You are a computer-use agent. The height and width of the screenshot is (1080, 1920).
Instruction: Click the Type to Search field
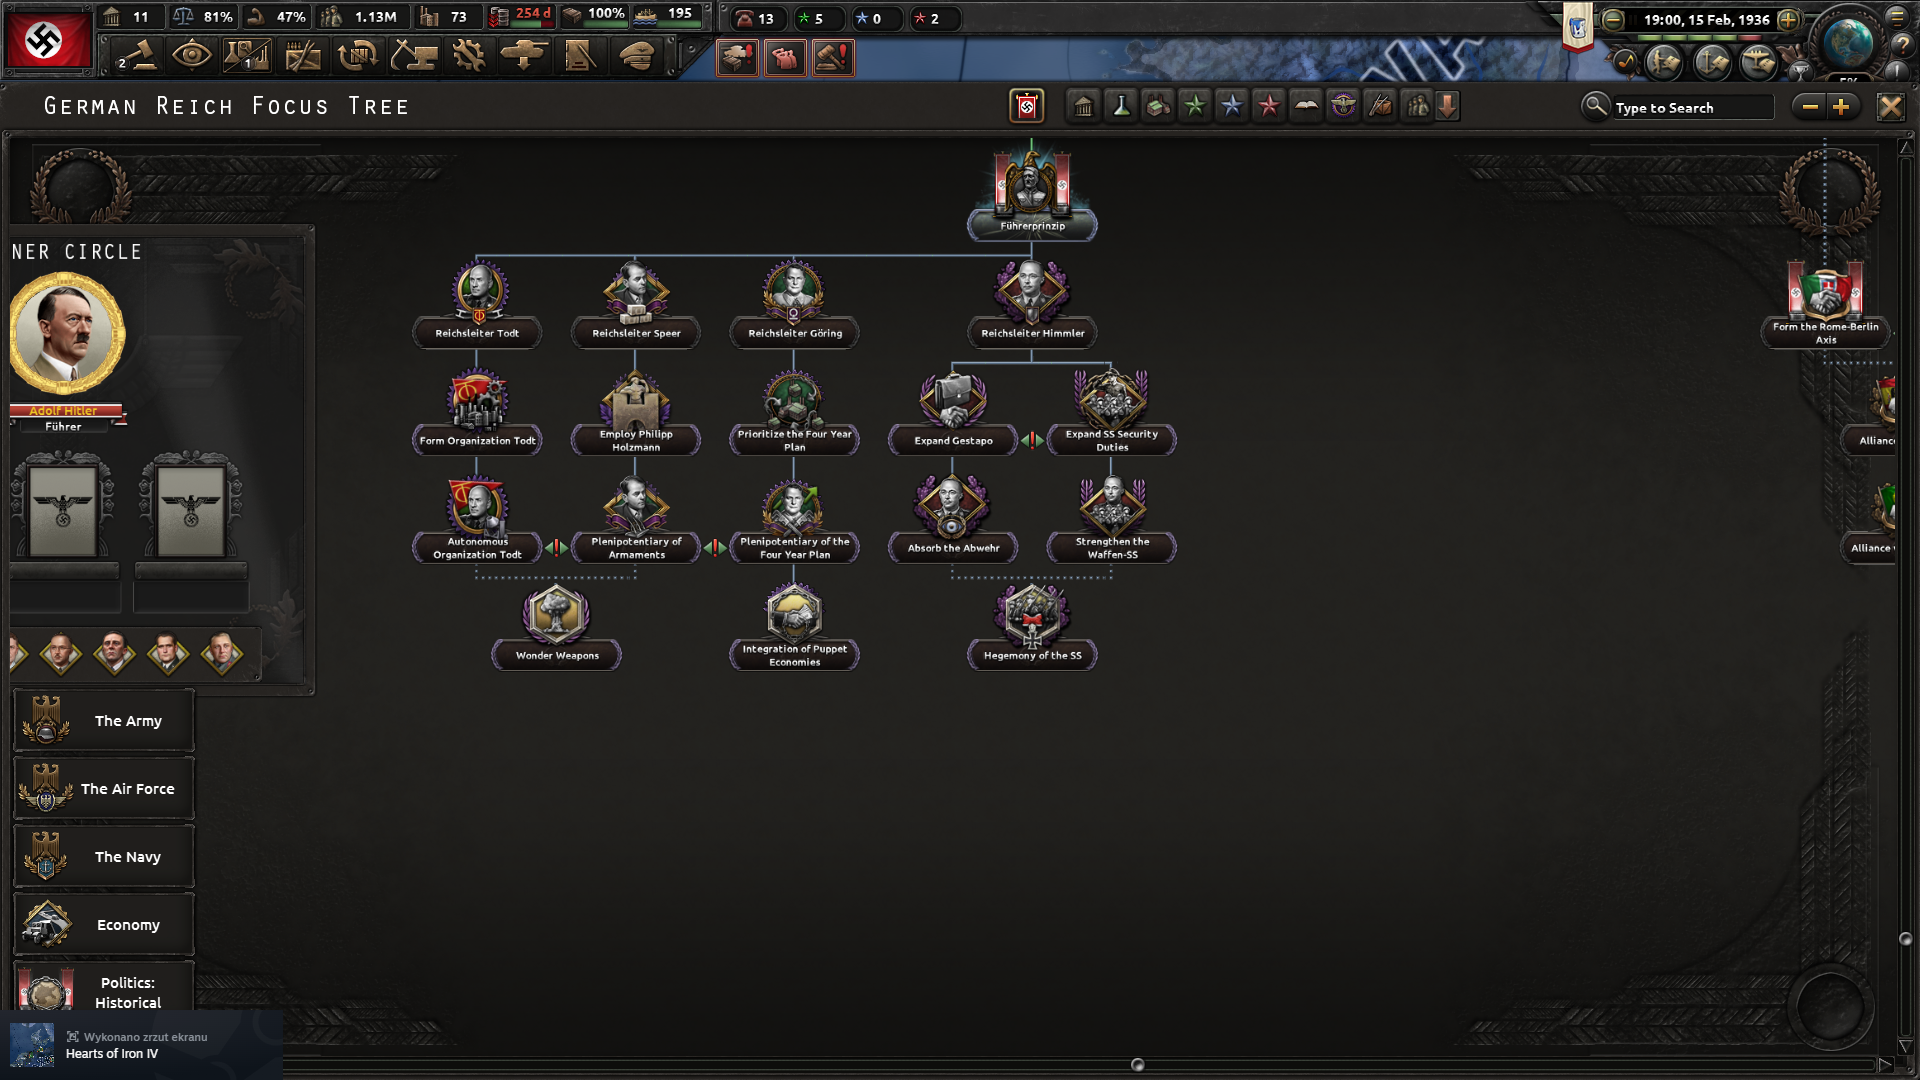[1693, 107]
